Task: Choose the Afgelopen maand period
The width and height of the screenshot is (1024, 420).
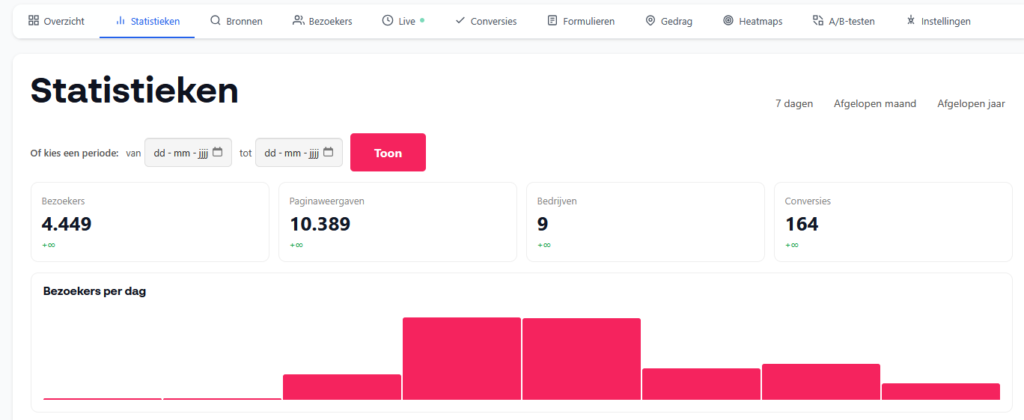Action: 875,104
